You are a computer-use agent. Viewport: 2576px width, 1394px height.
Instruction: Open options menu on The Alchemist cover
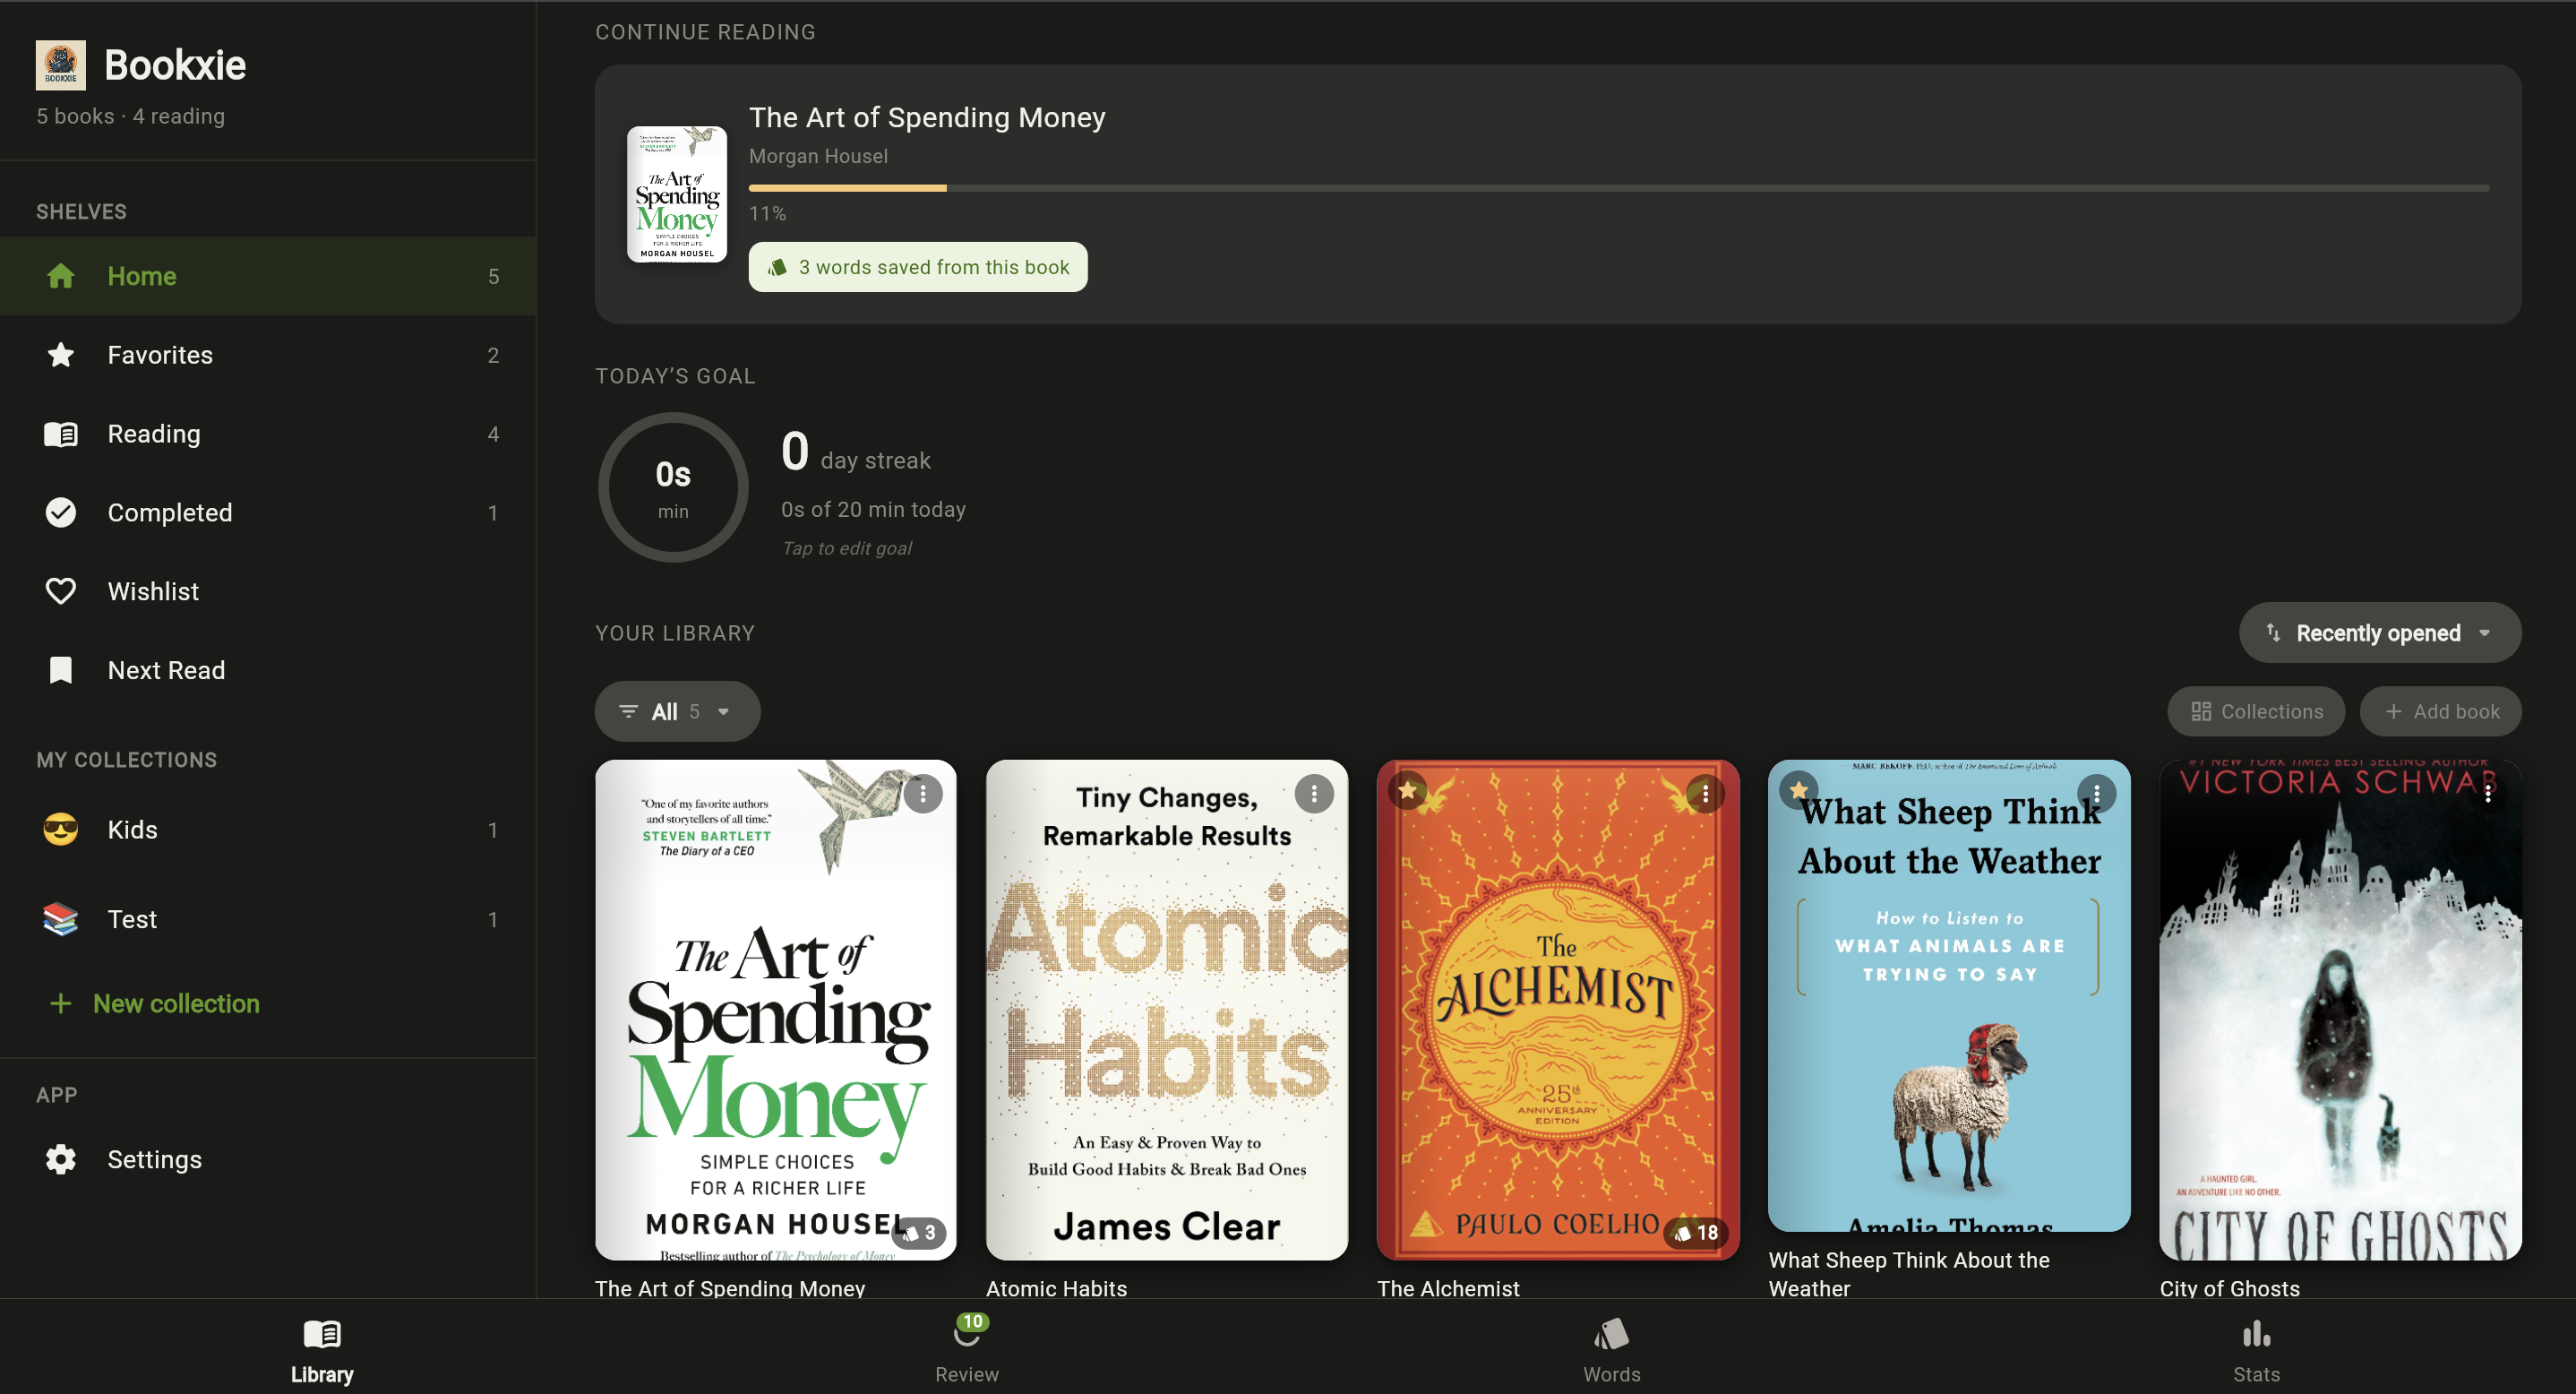[x=1705, y=794]
